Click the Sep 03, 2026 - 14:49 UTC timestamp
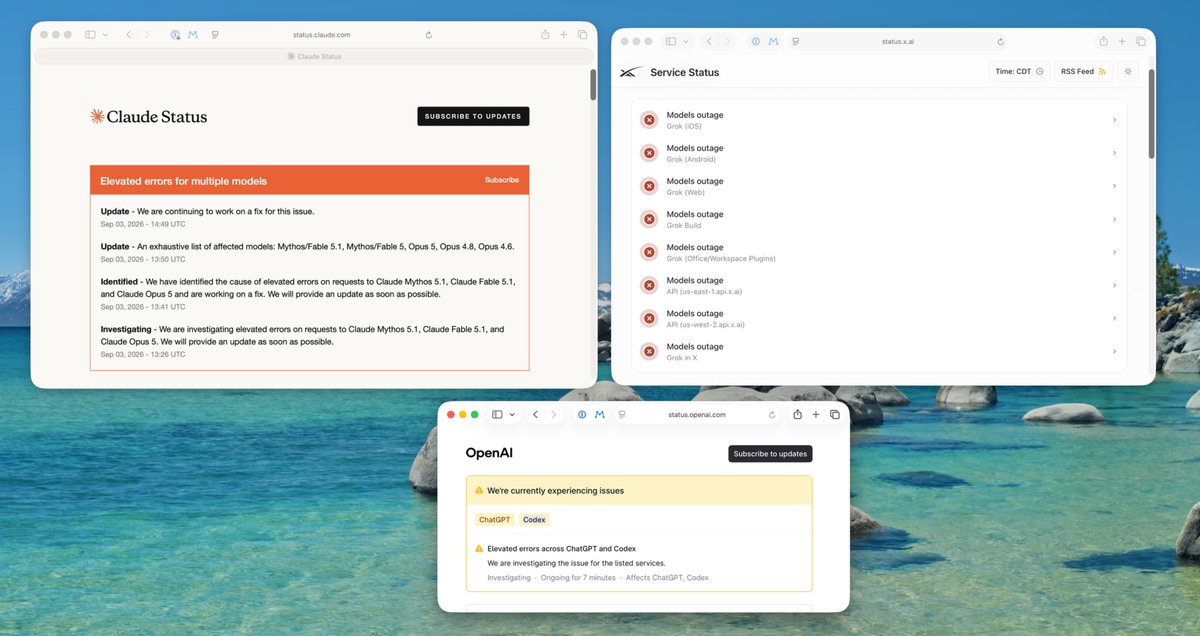 143,224
